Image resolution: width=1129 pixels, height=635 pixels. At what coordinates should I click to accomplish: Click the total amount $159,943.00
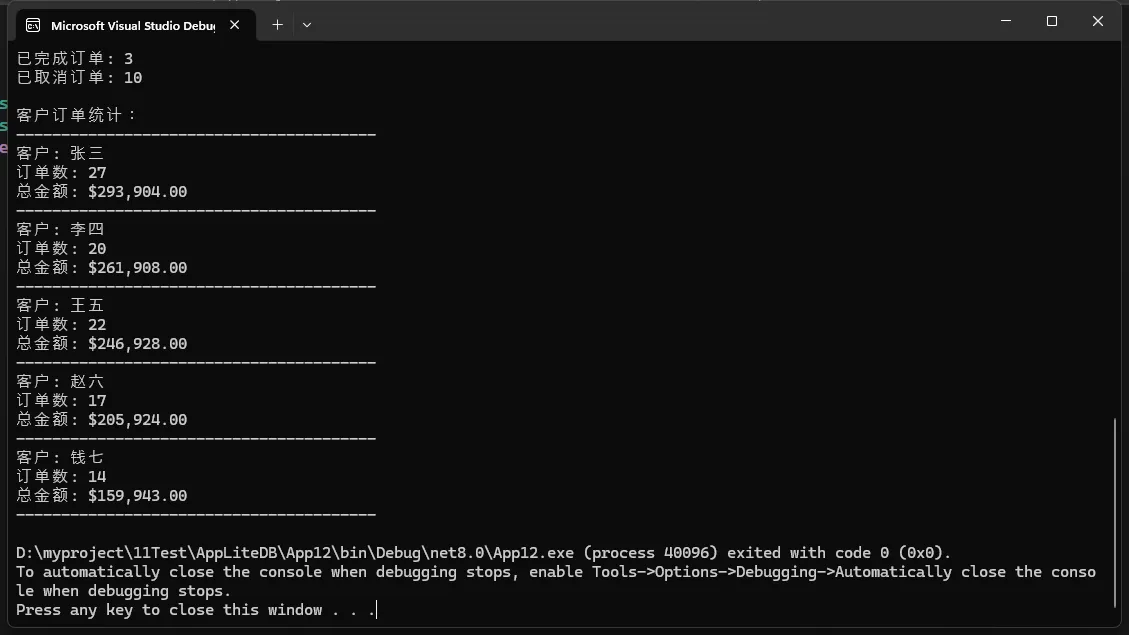tap(137, 496)
